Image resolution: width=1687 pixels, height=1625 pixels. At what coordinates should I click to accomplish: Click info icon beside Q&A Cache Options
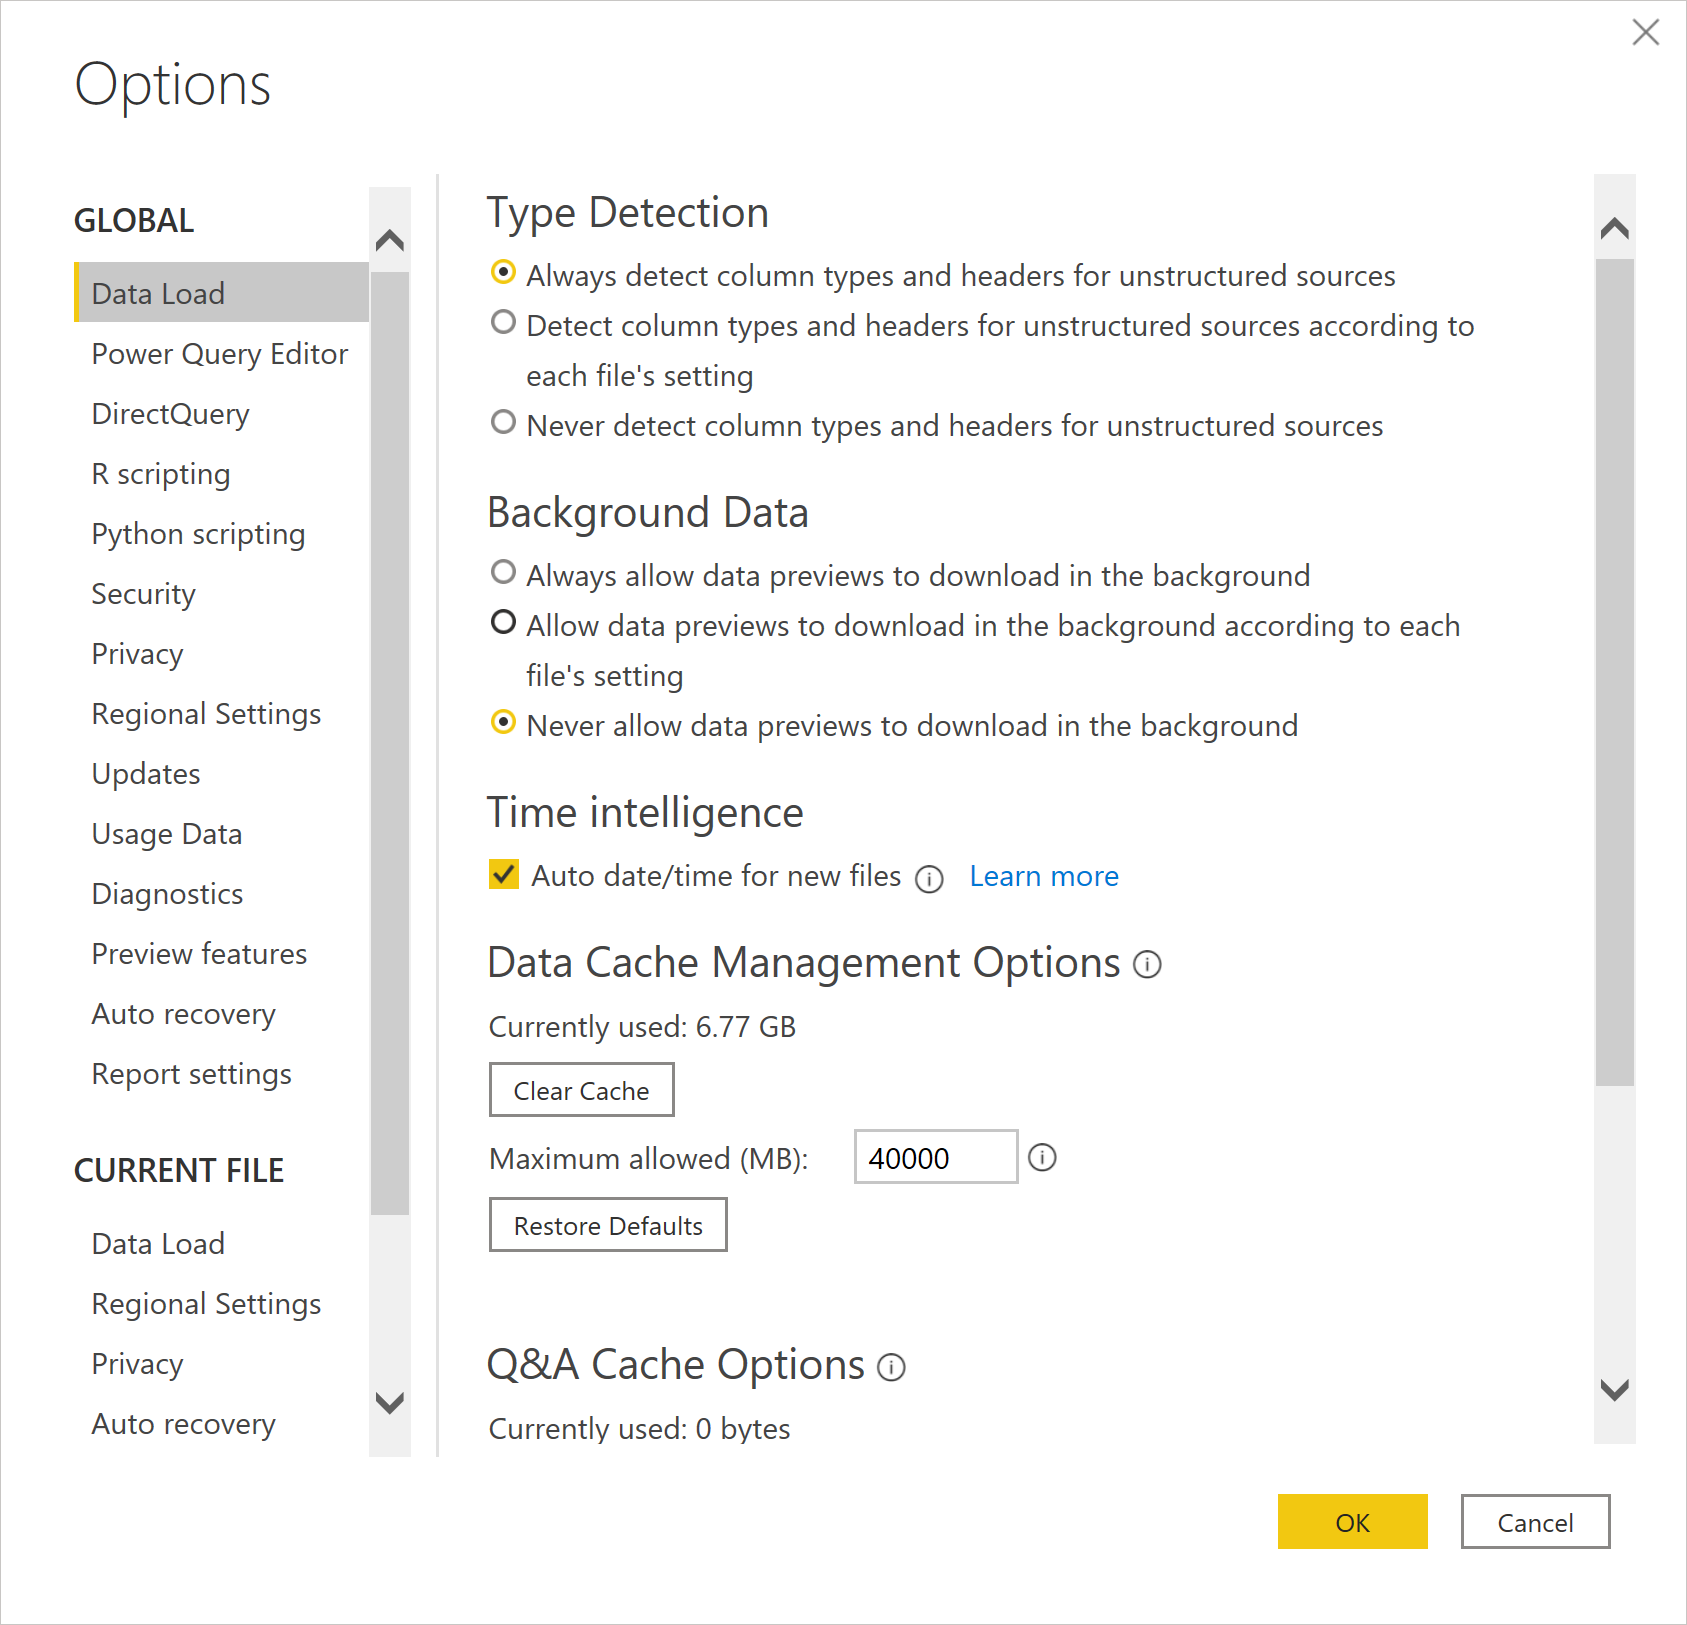[891, 1367]
